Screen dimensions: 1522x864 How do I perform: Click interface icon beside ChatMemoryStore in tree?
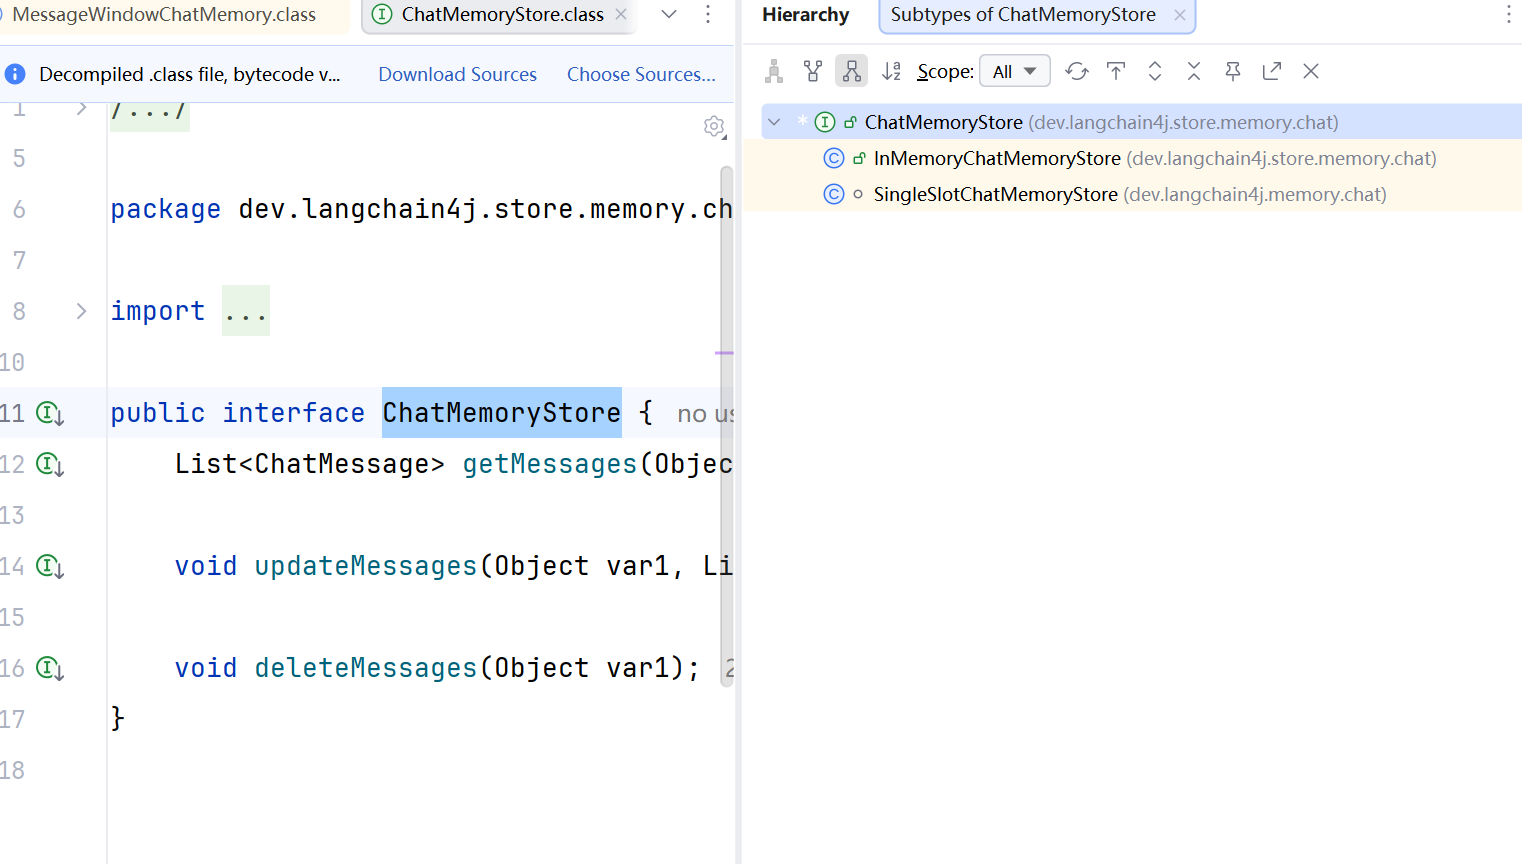coord(825,122)
